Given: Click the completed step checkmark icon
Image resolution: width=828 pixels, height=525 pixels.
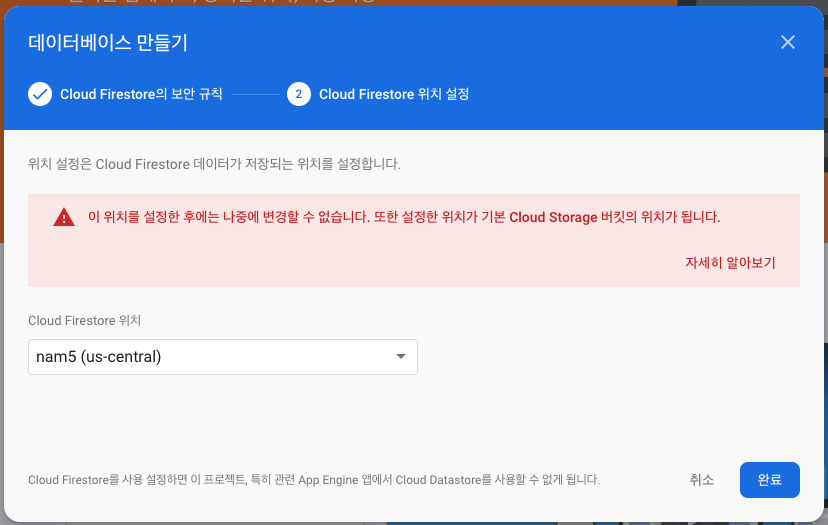Looking at the screenshot, I should pyautogui.click(x=40, y=94).
